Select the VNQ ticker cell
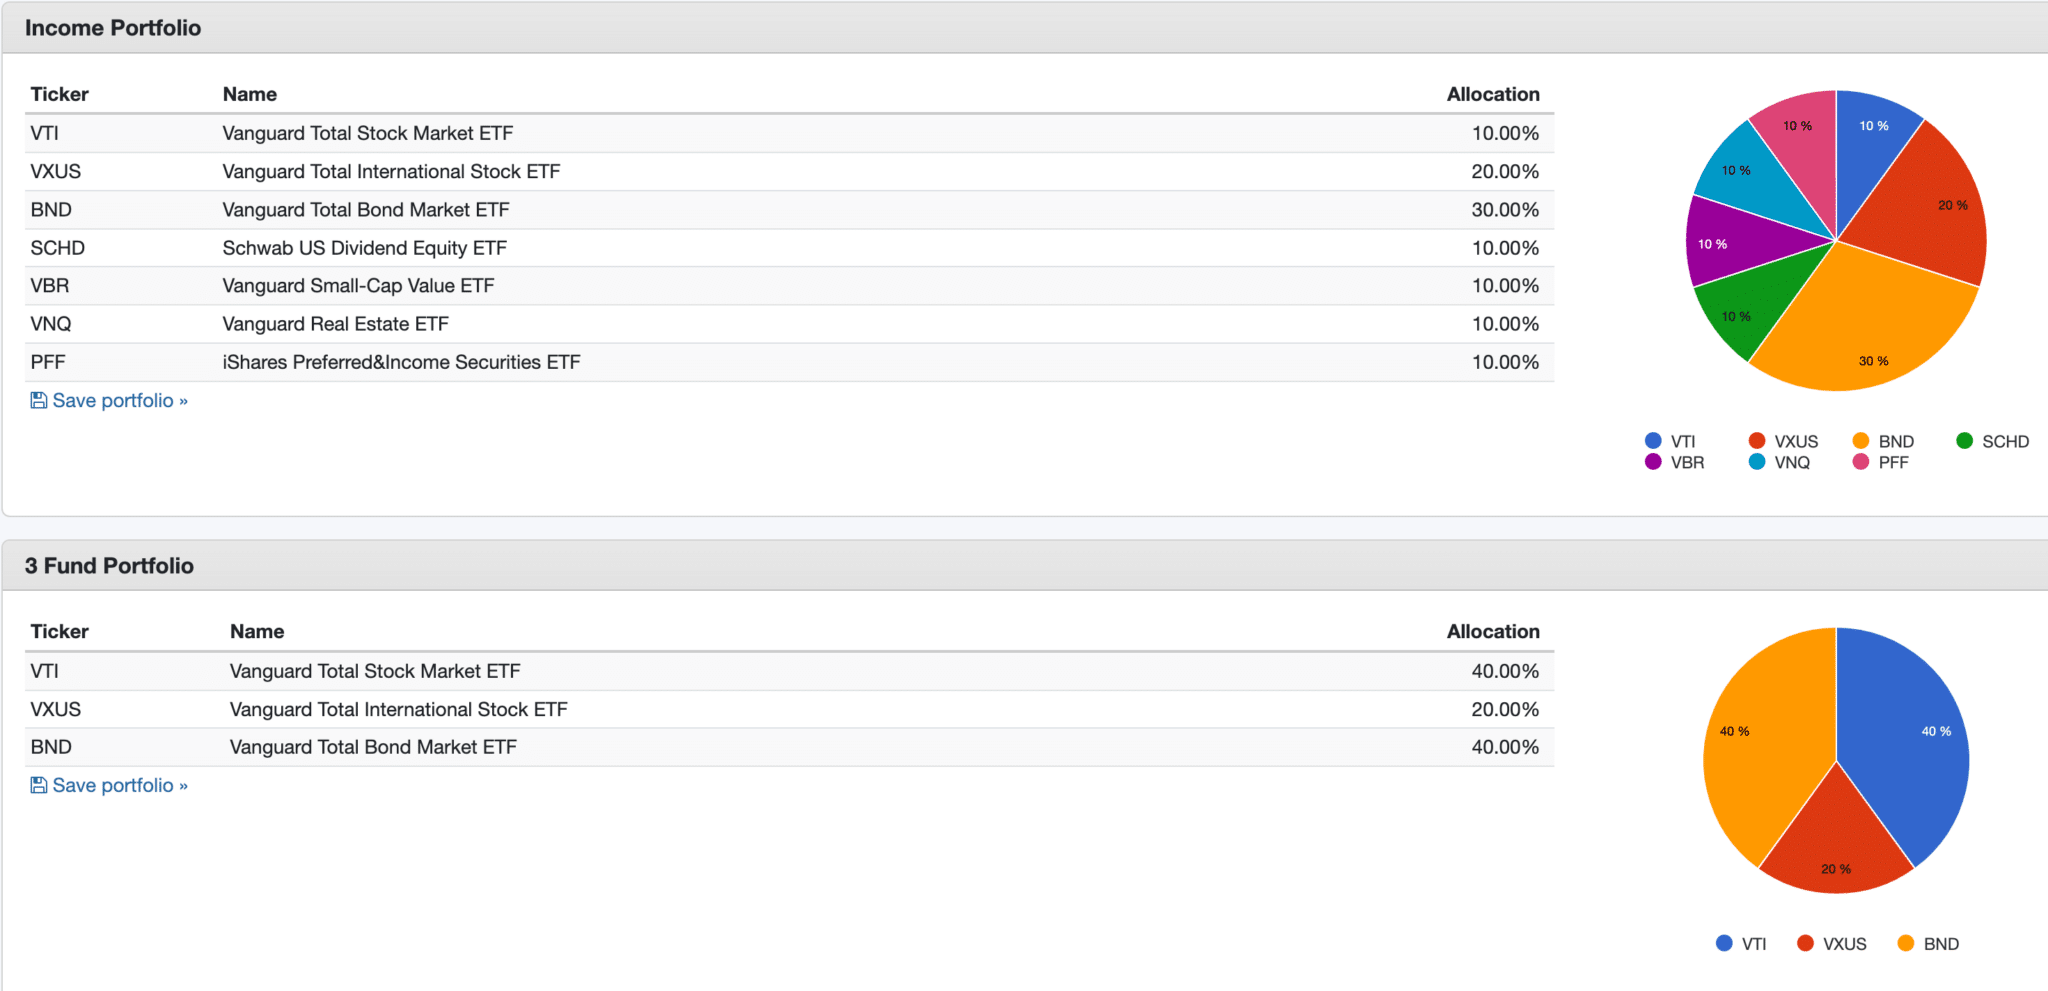 click(51, 324)
